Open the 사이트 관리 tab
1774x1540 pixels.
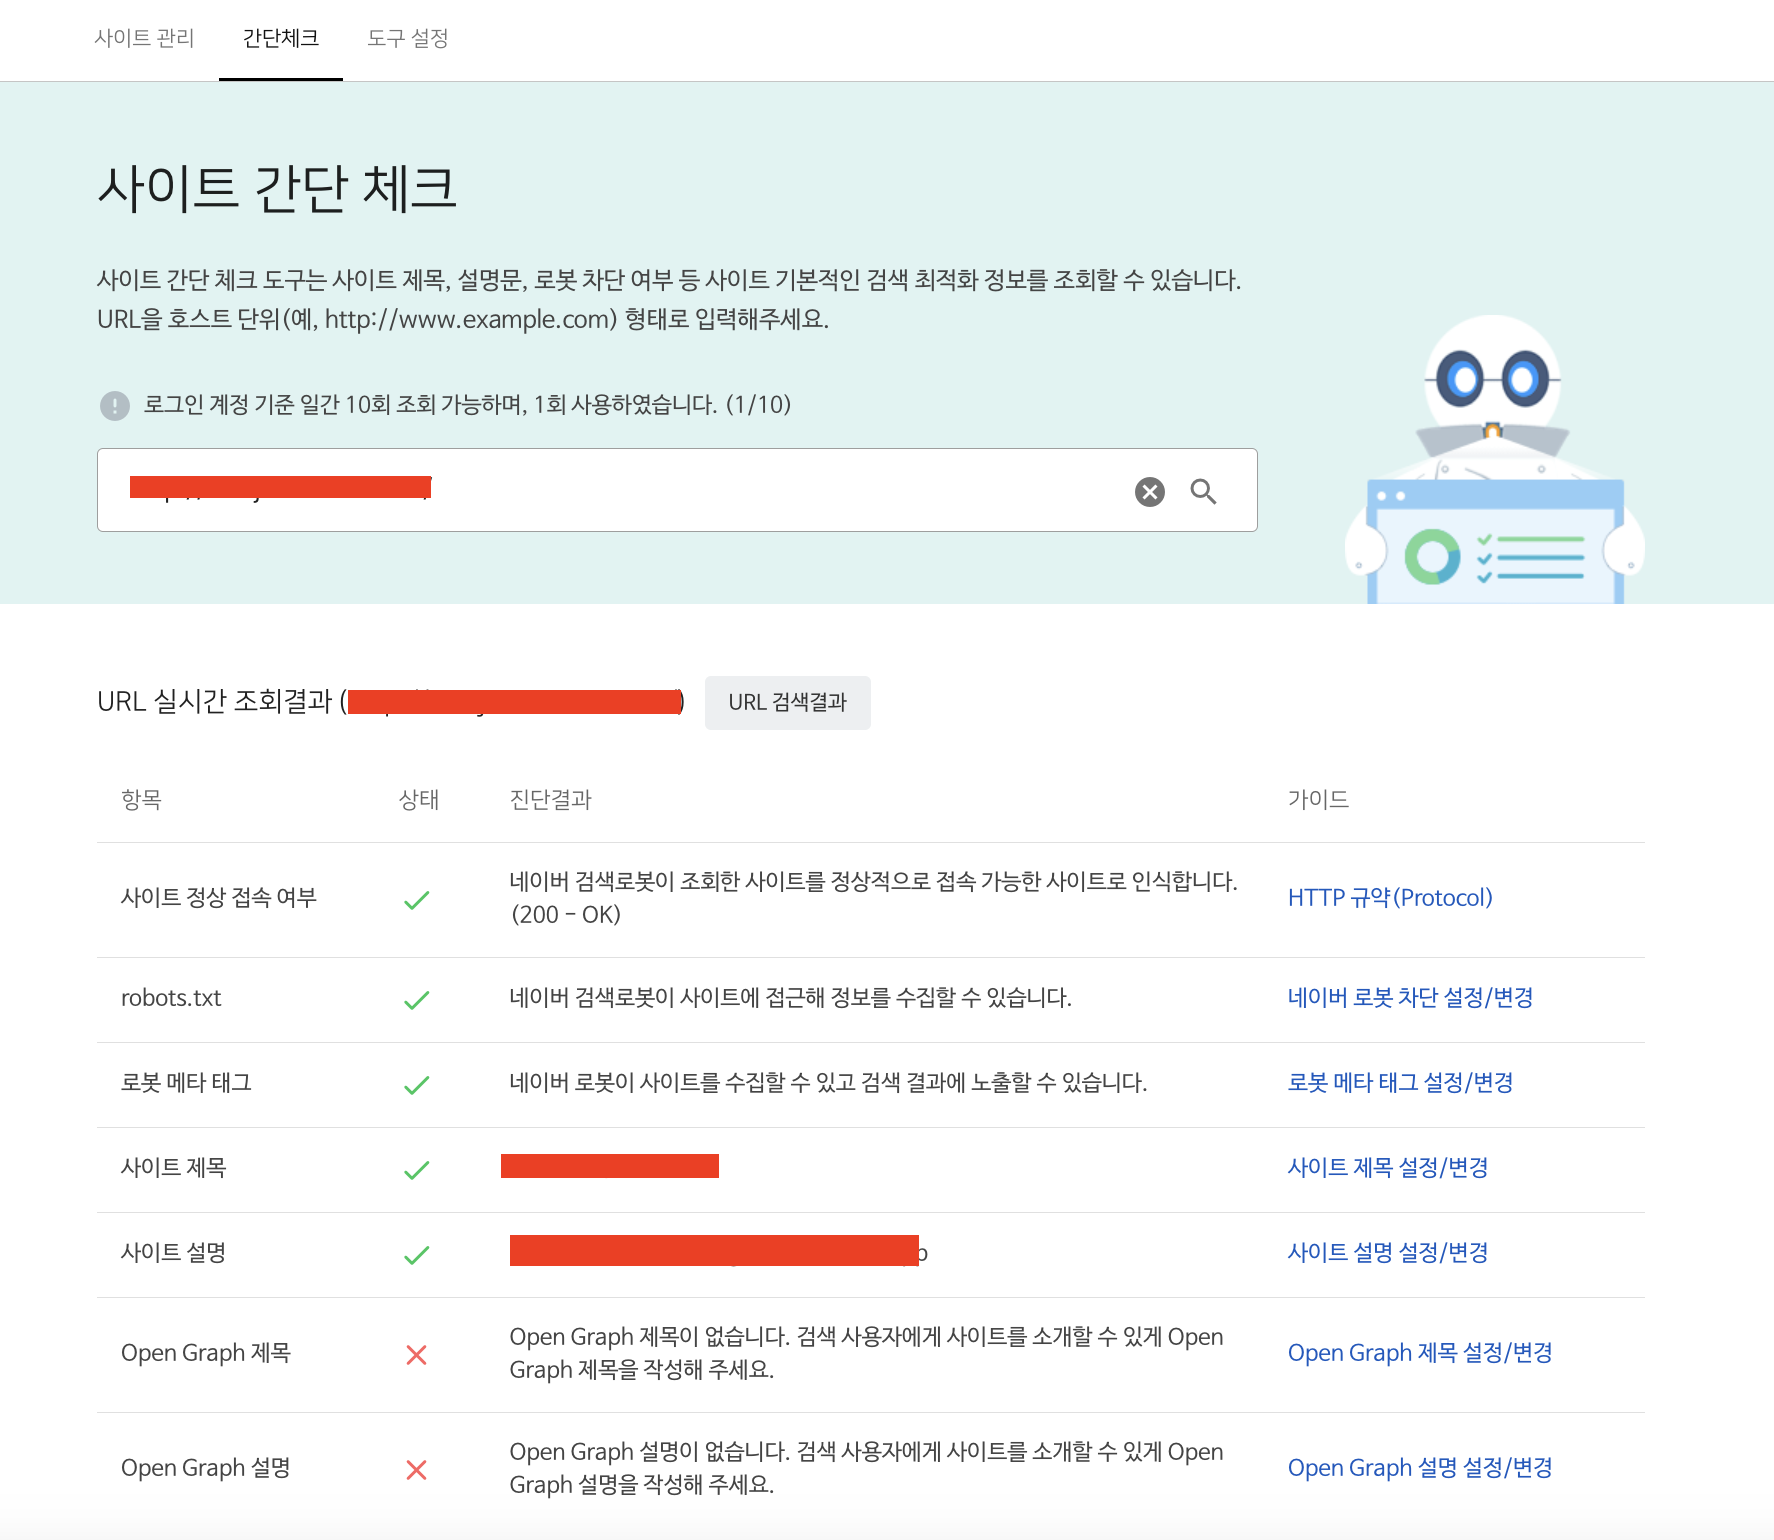click(x=144, y=38)
